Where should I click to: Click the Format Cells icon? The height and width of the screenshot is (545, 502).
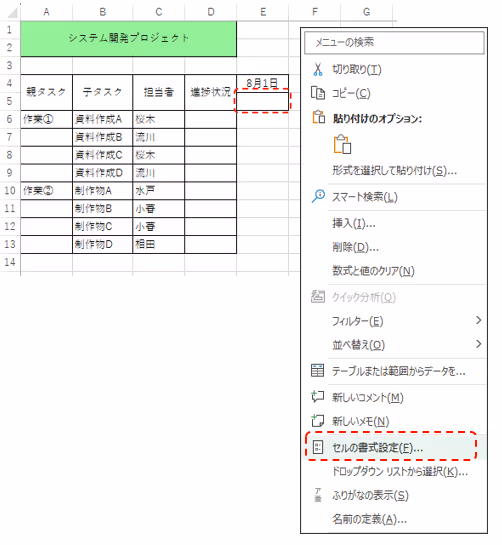(318, 447)
